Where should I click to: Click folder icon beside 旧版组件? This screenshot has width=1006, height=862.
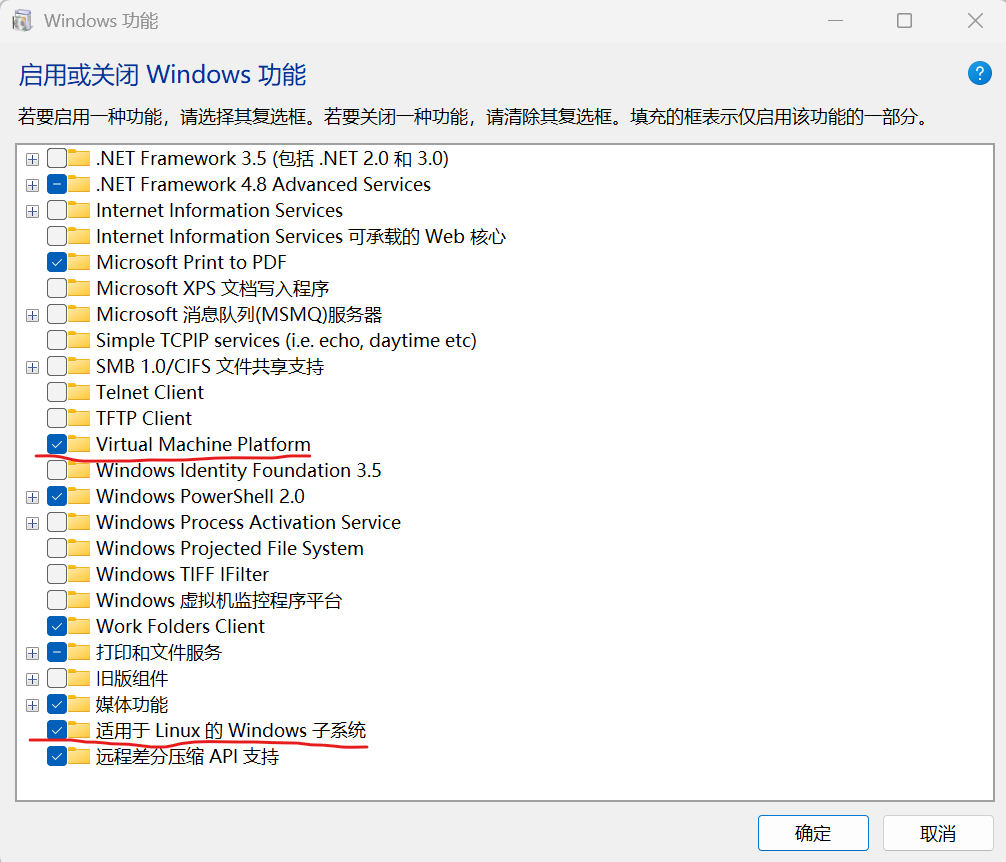coord(79,678)
